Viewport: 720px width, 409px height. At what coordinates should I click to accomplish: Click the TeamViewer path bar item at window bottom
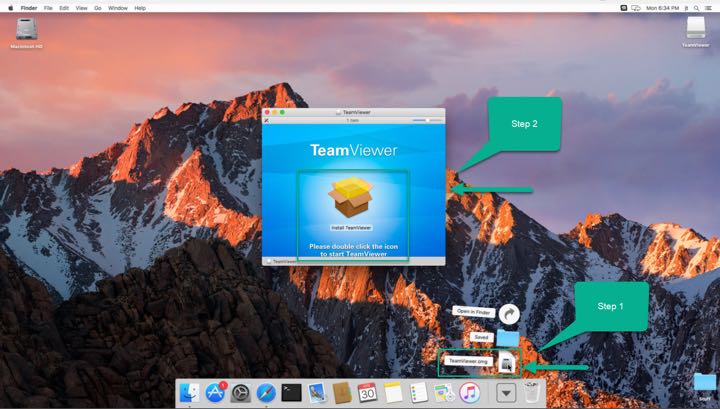281,261
